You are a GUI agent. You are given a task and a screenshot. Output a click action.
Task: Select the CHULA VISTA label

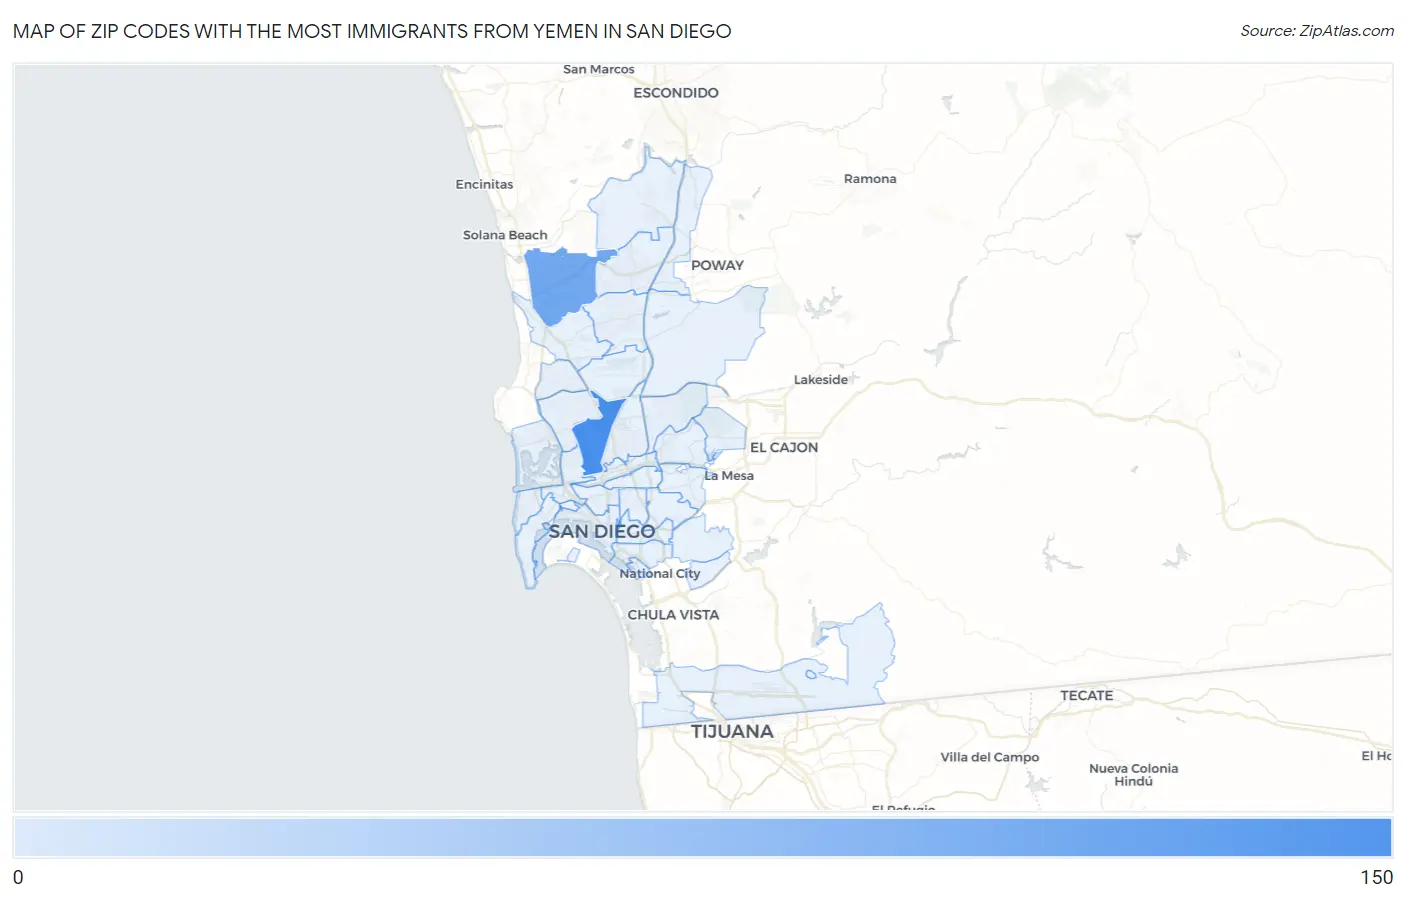[673, 615]
